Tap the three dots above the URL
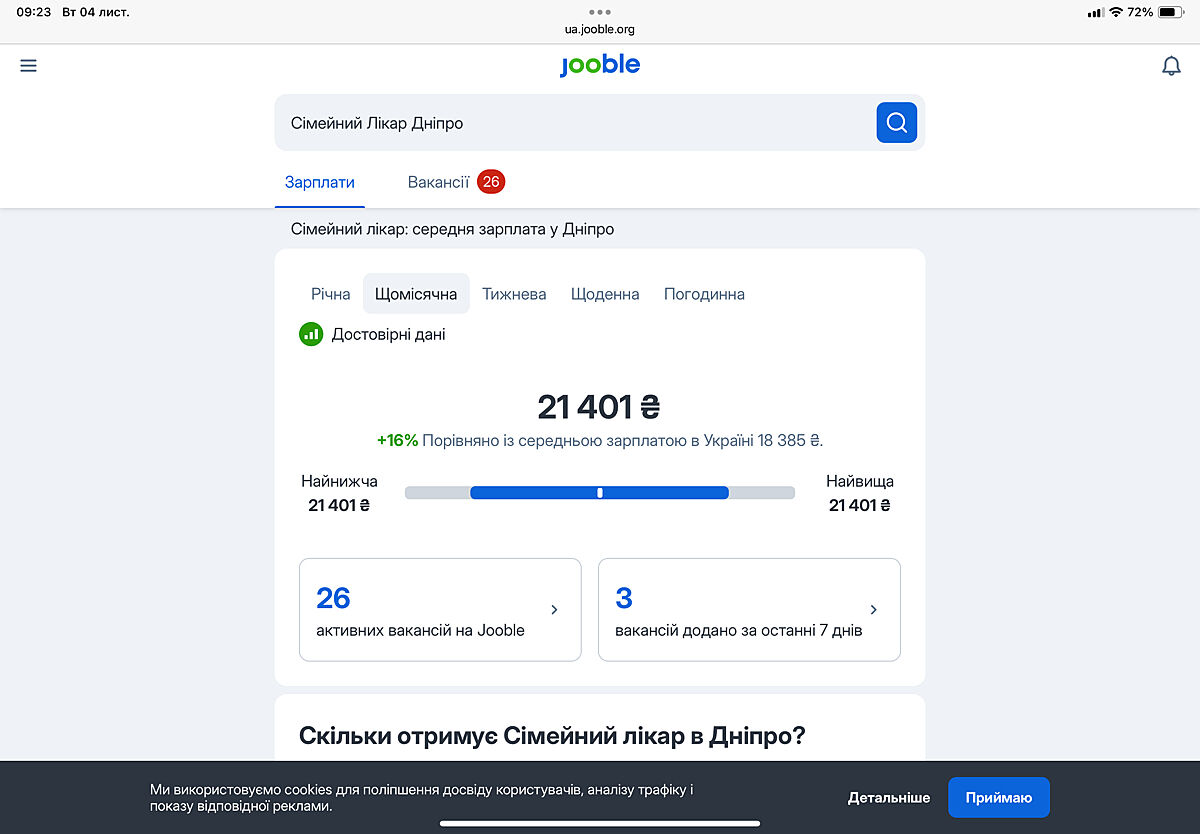The image size is (1200, 834). [x=599, y=12]
